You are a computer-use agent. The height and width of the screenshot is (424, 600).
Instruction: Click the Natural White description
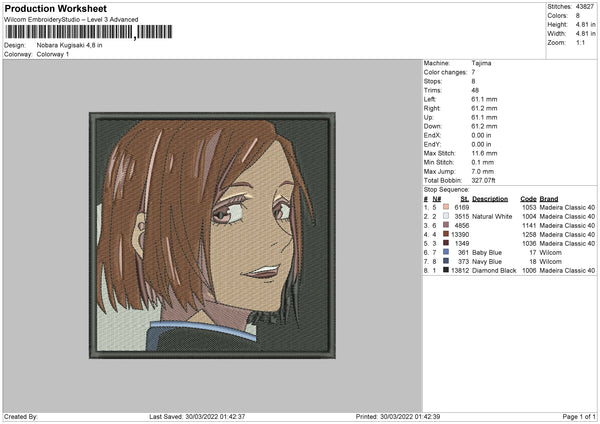(x=492, y=217)
